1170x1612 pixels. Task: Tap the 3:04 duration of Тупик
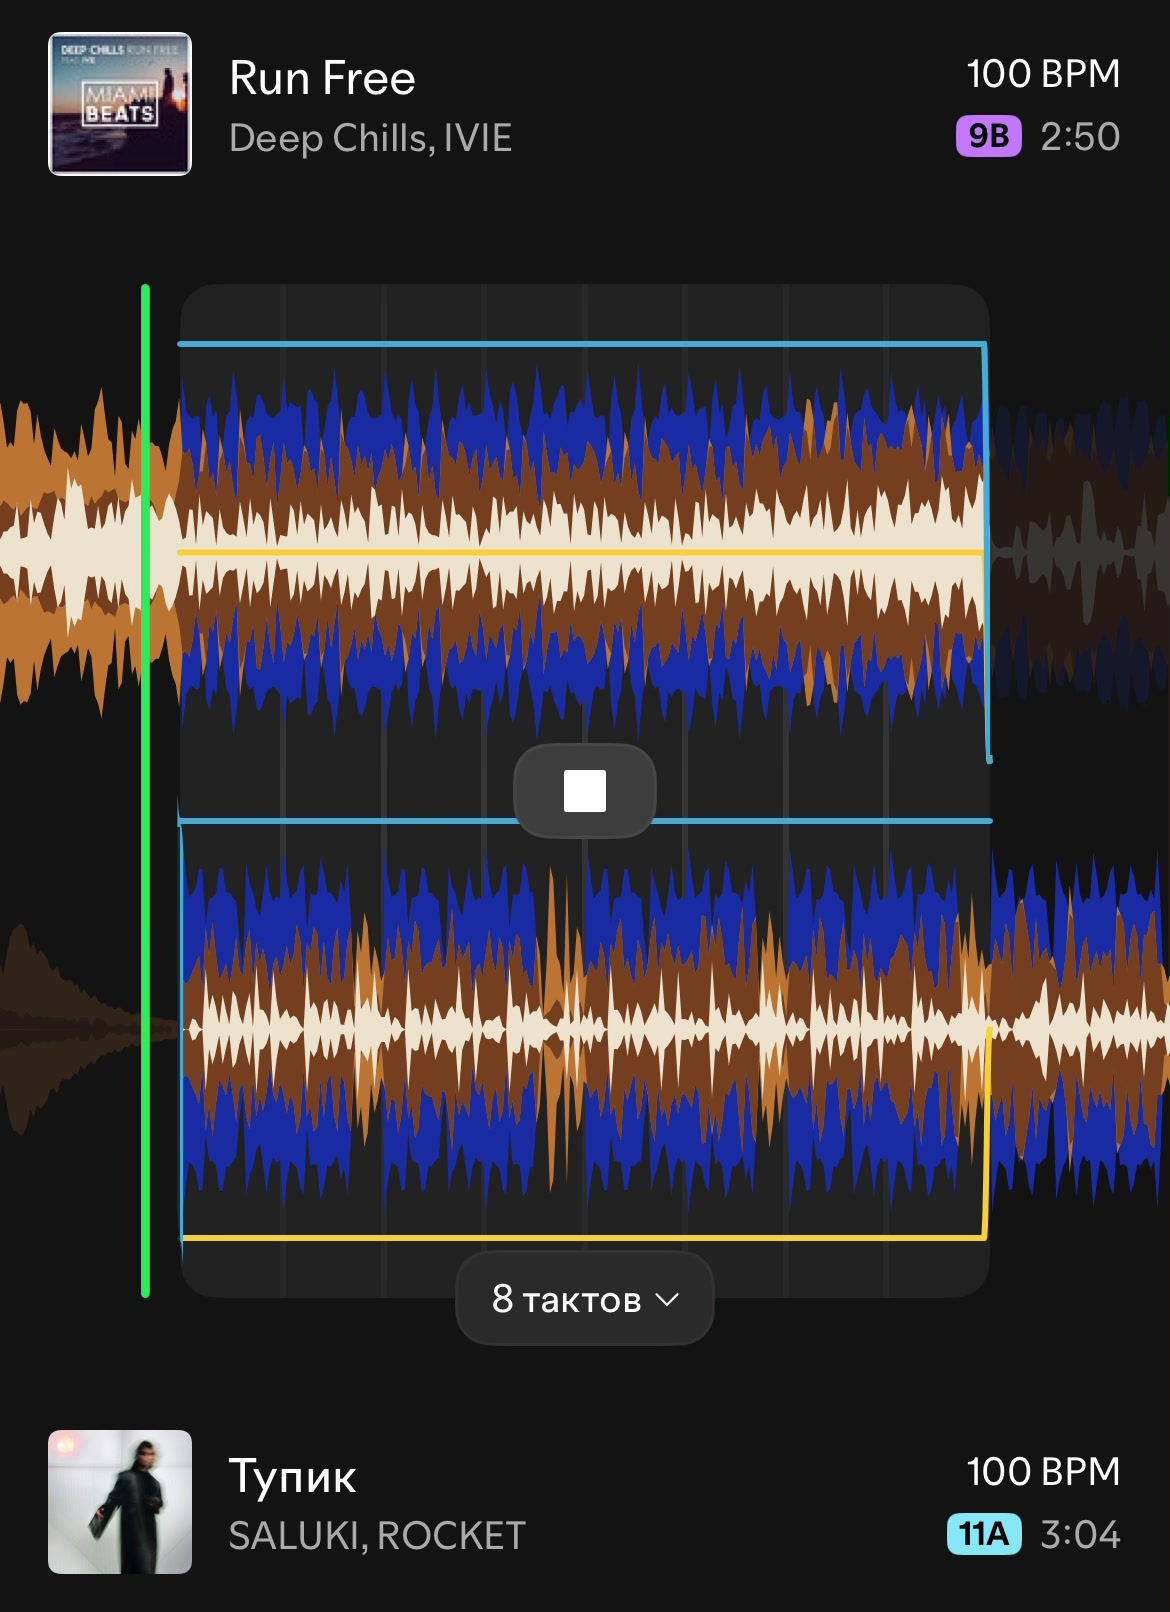1080,1535
